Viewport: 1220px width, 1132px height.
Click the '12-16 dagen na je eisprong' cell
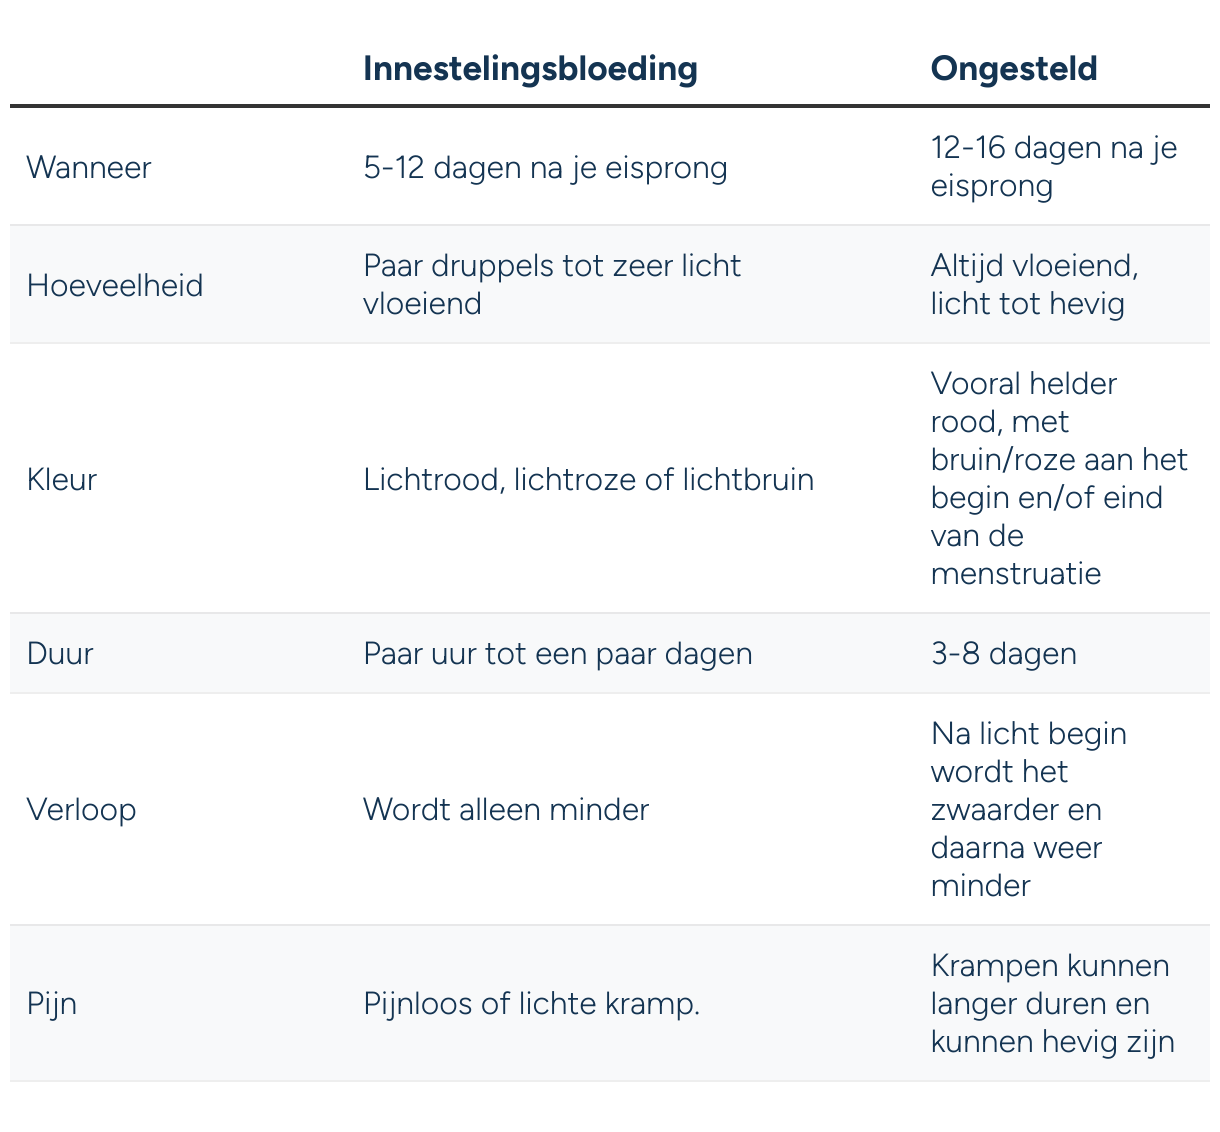[x=1053, y=167]
